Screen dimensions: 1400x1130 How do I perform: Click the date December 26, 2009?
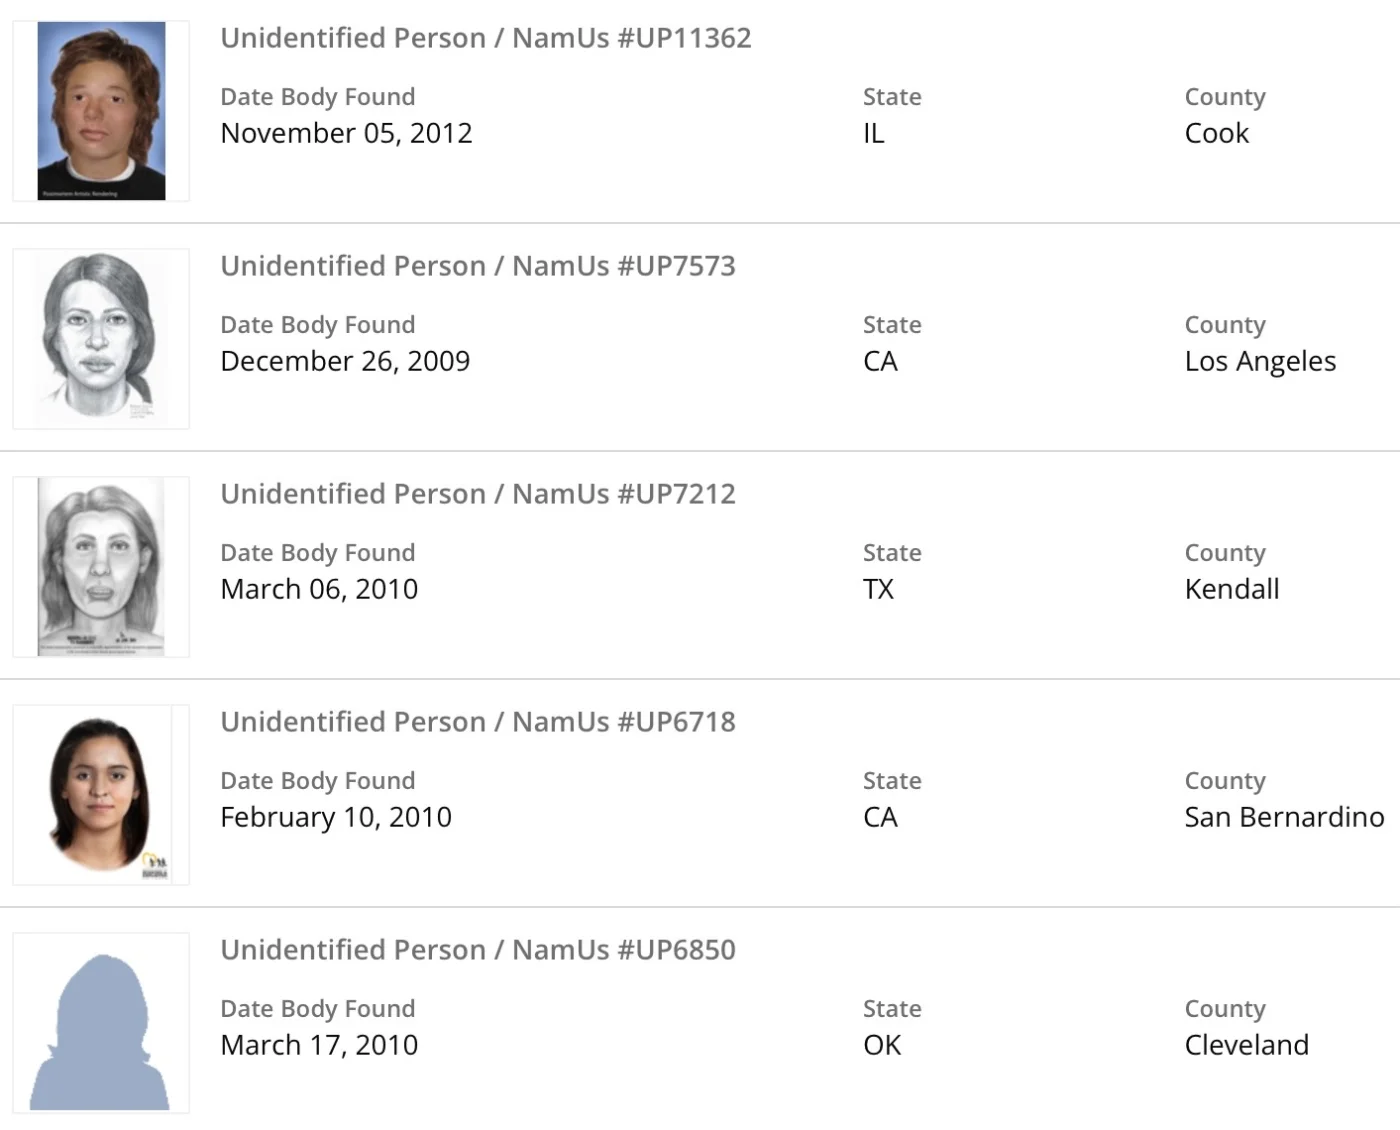point(345,361)
